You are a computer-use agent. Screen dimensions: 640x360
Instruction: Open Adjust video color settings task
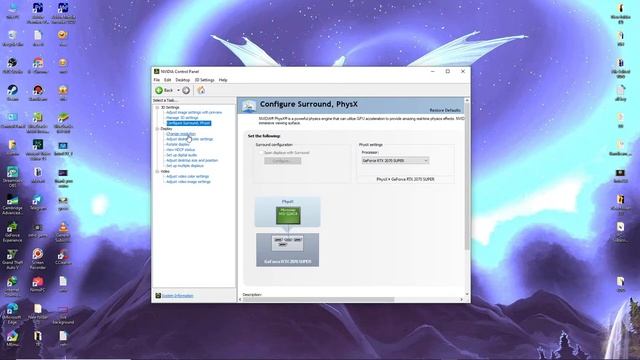(187, 176)
